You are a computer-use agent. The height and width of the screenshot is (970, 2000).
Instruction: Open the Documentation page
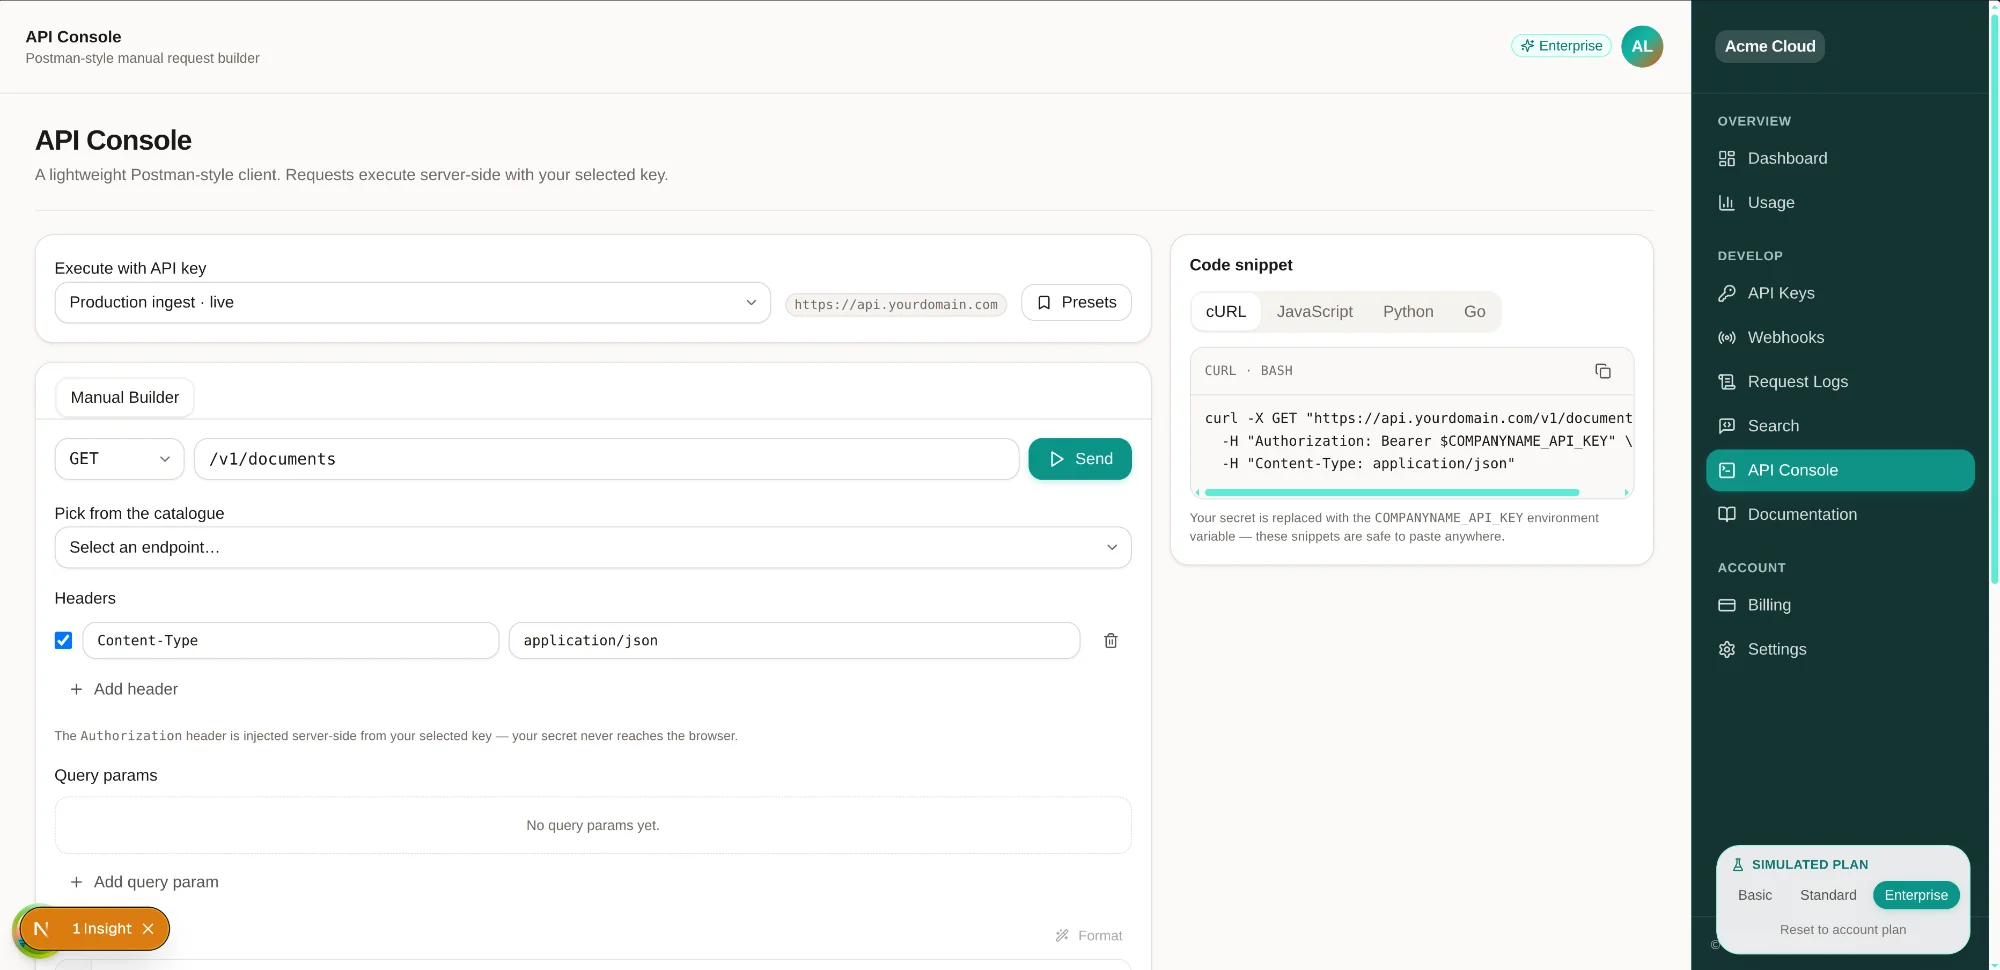click(1840, 514)
